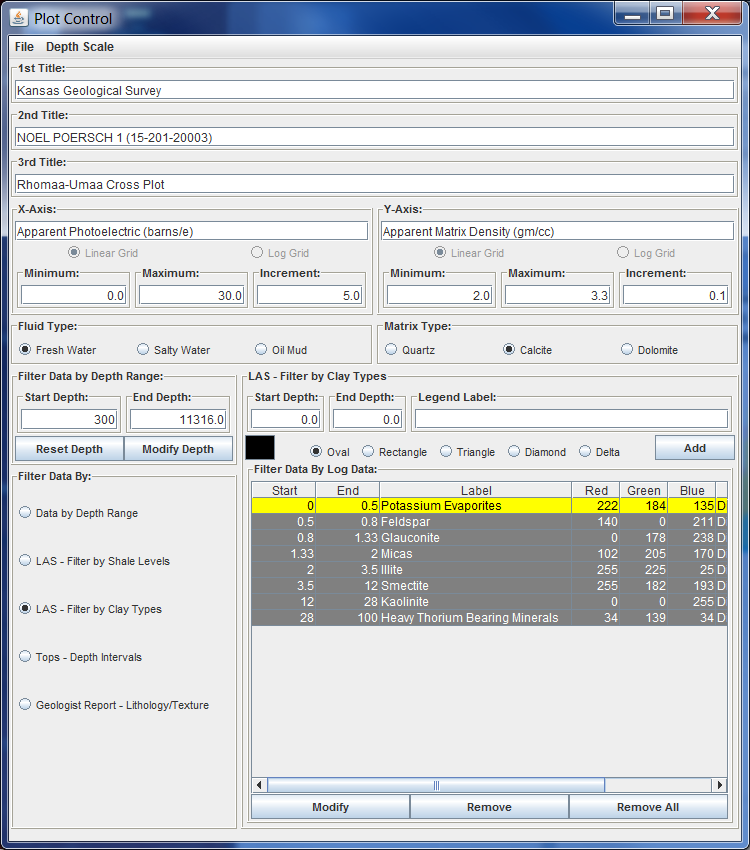
Task: Click X-Axis Maximum field showing 30.0
Action: [191, 295]
